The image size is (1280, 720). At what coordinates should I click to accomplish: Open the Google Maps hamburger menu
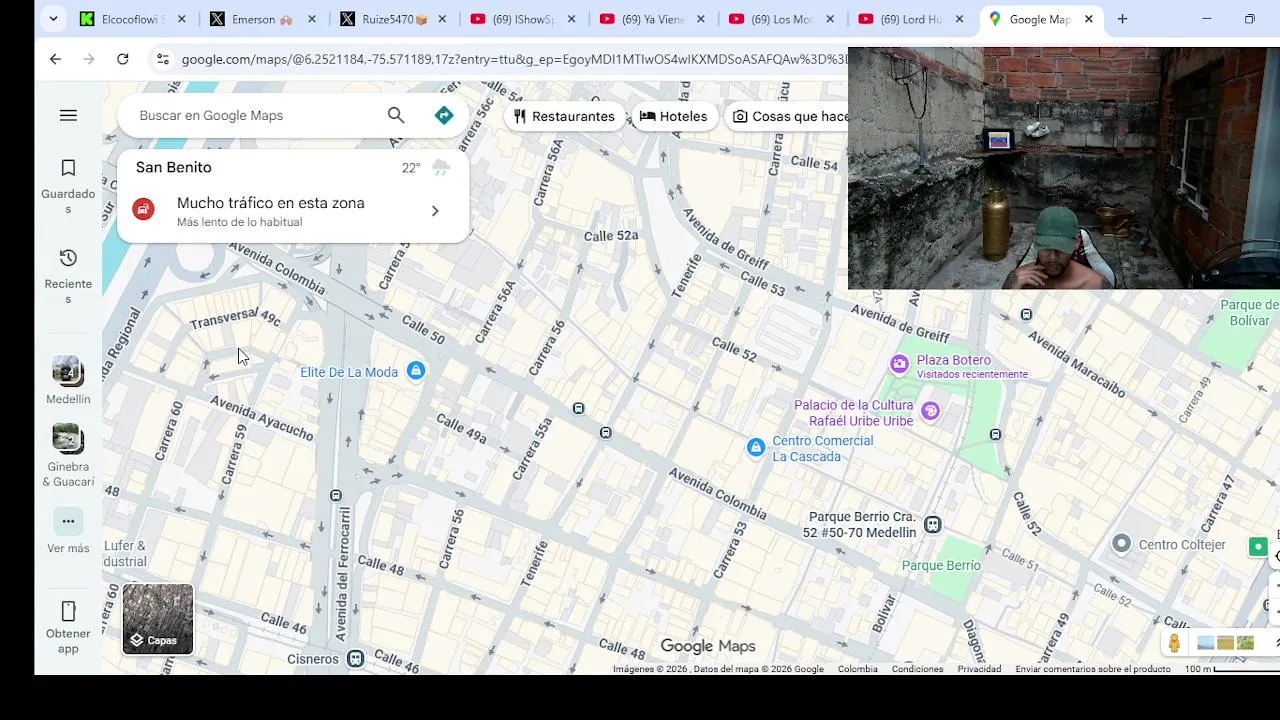point(68,116)
